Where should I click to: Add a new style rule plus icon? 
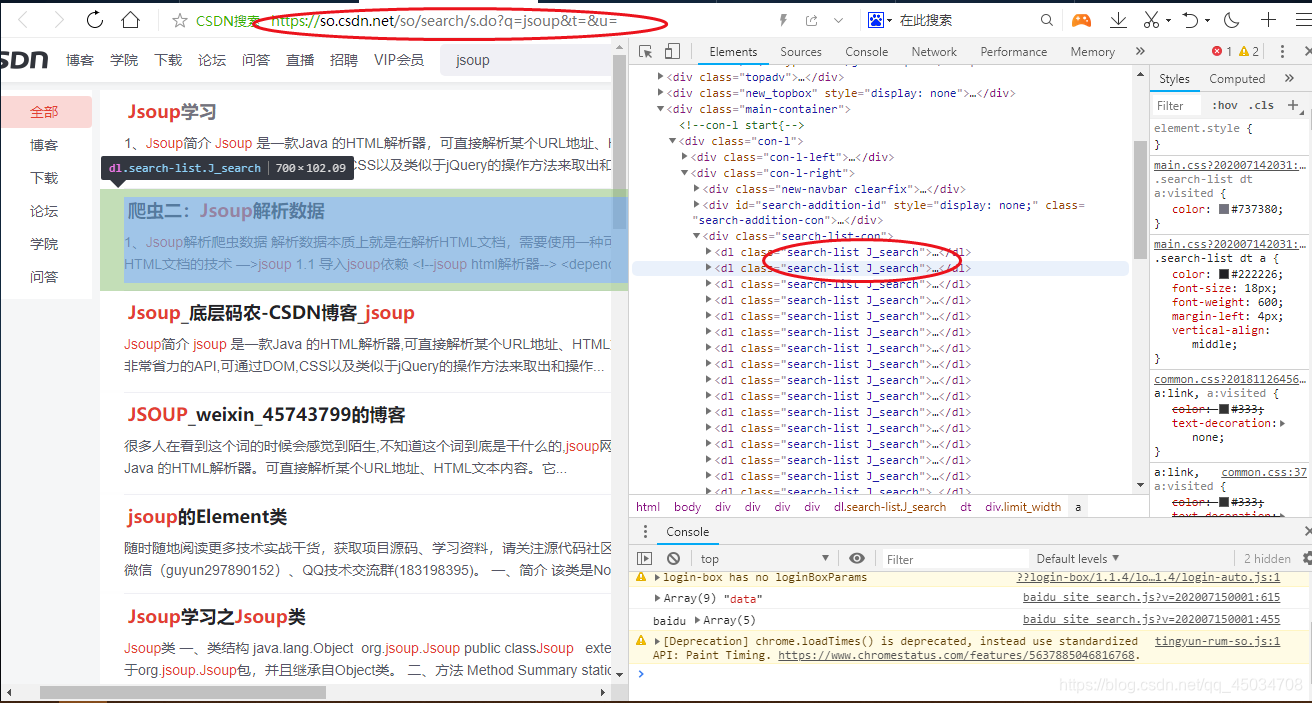point(1293,104)
